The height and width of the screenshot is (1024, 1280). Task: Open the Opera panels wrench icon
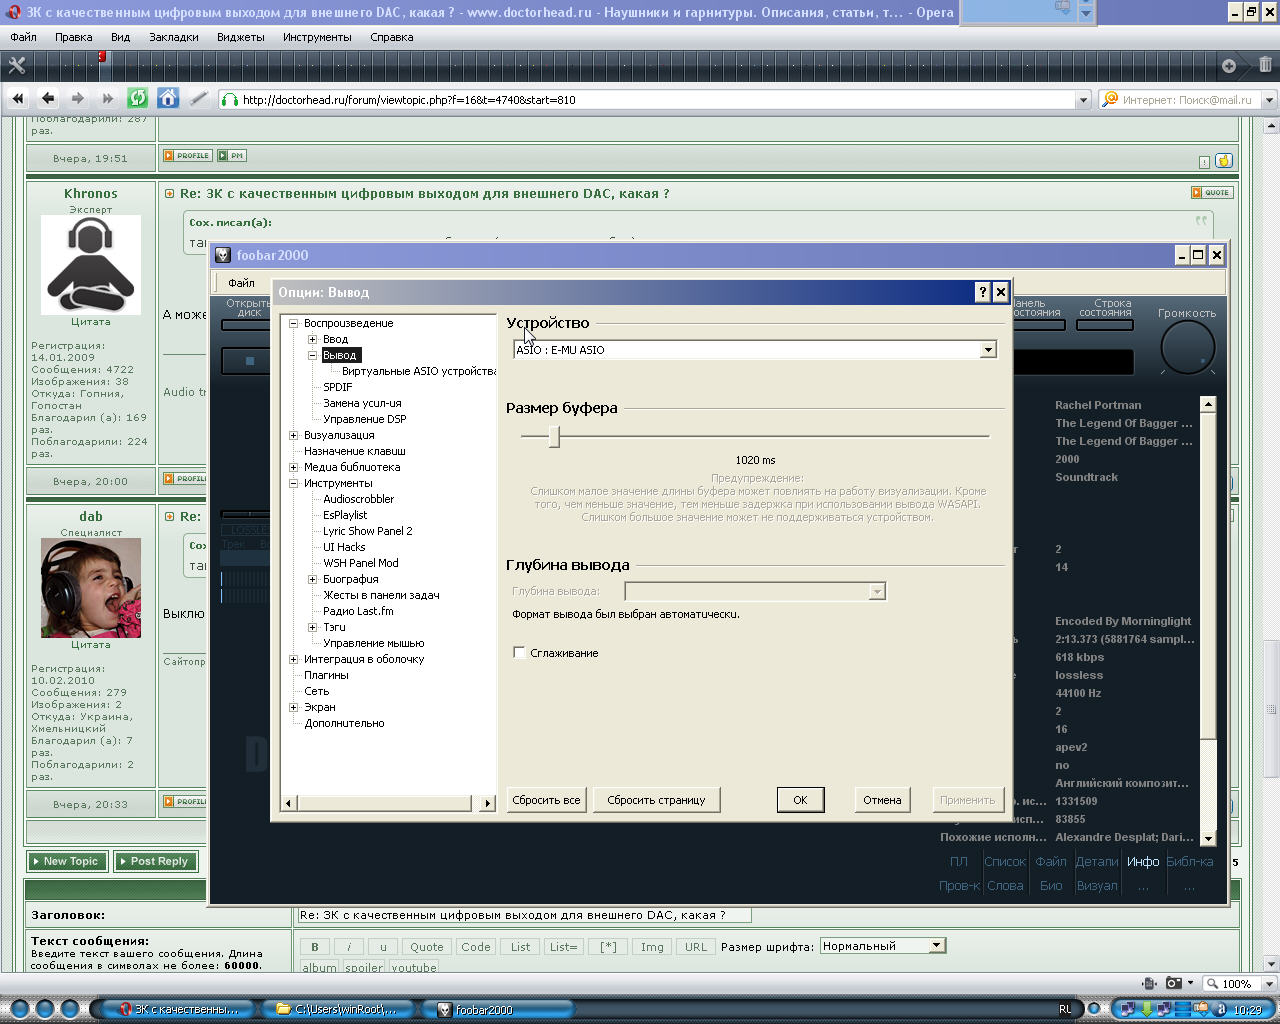click(x=16, y=65)
